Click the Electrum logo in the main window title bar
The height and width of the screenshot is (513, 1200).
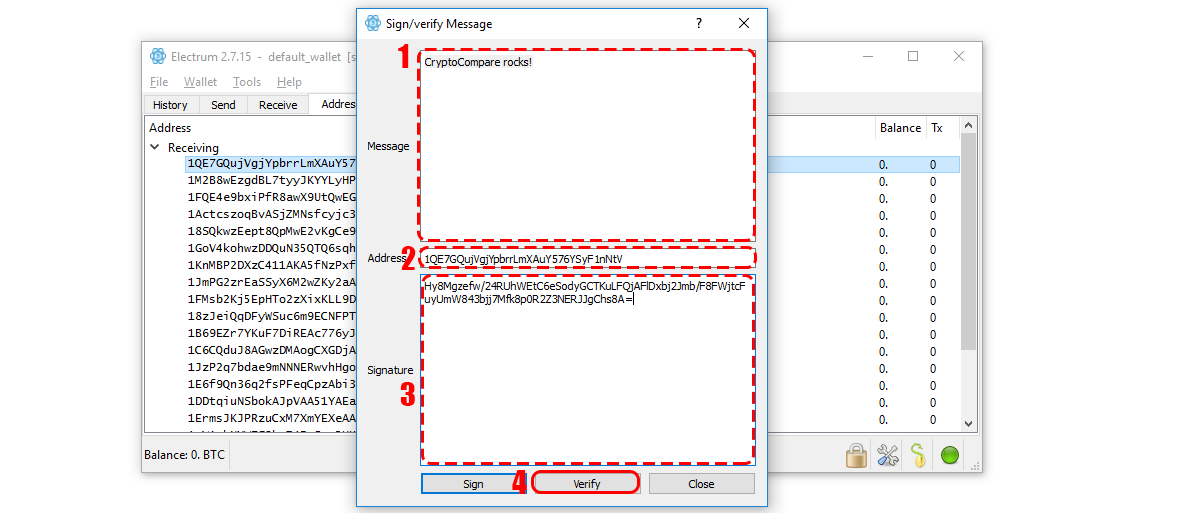(158, 56)
